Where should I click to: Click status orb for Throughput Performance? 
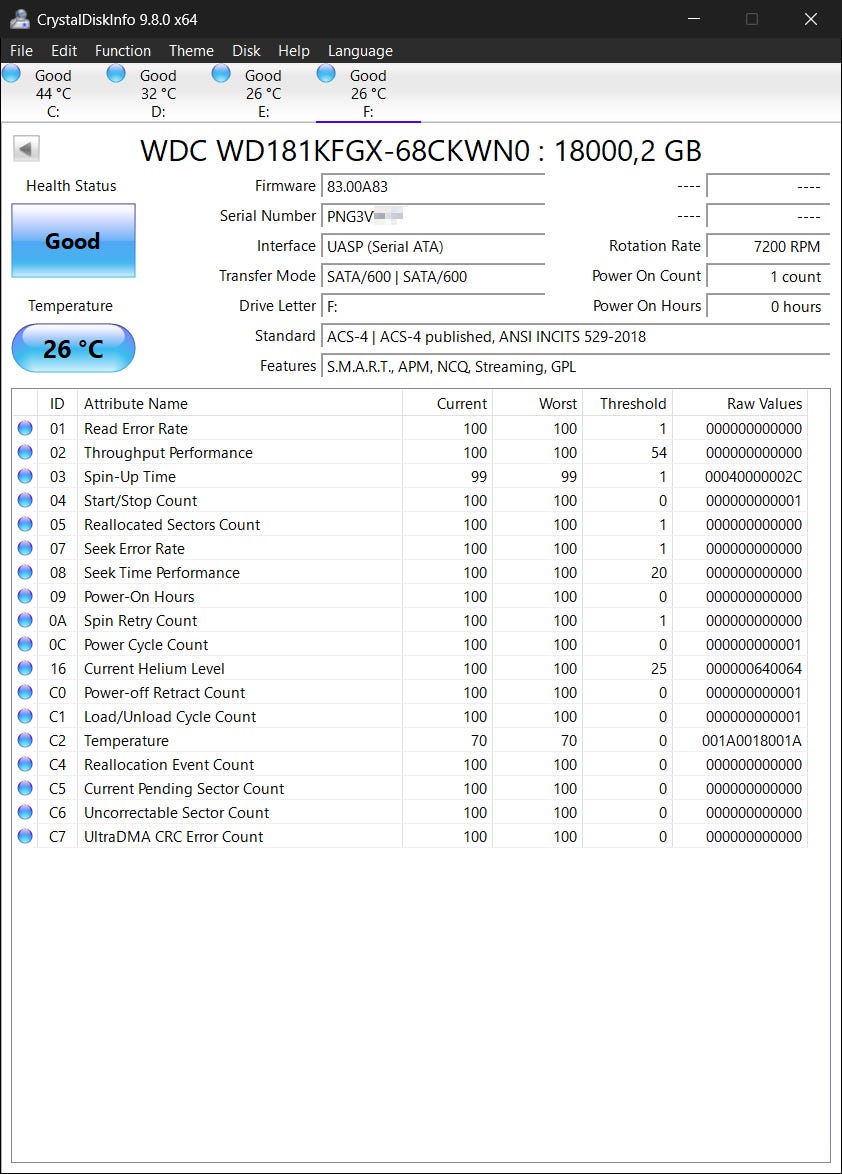pyautogui.click(x=25, y=452)
